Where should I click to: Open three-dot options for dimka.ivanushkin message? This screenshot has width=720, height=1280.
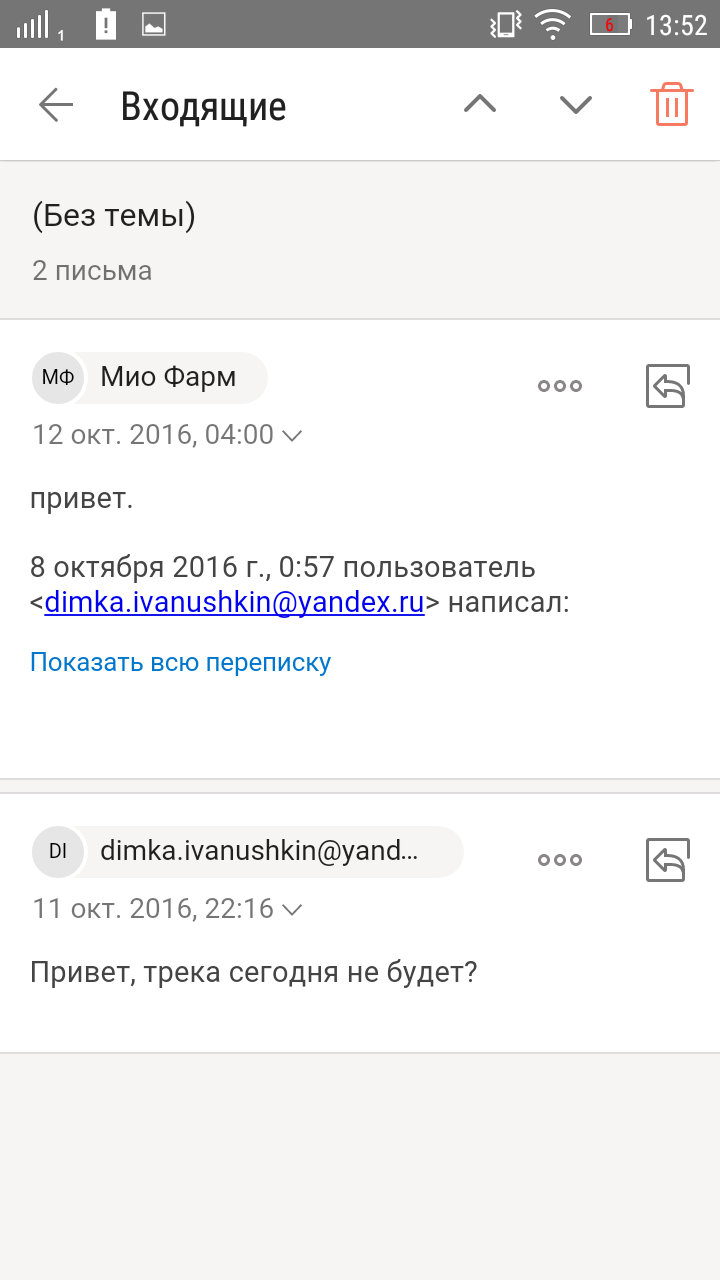click(560, 860)
